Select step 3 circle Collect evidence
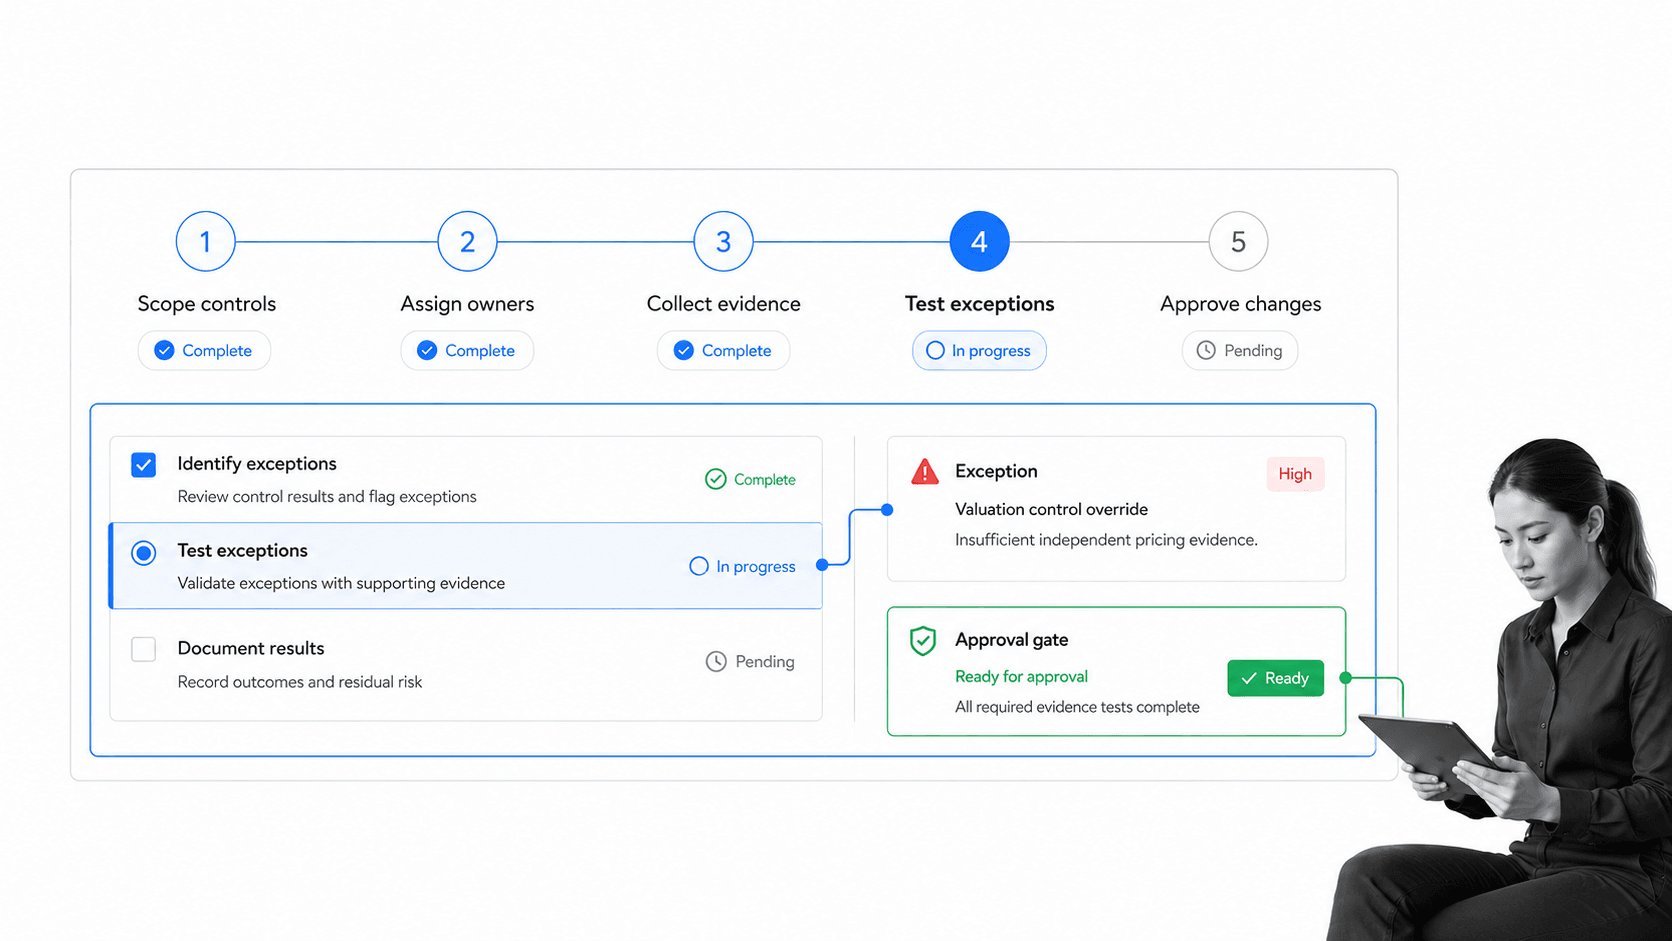 pos(723,241)
